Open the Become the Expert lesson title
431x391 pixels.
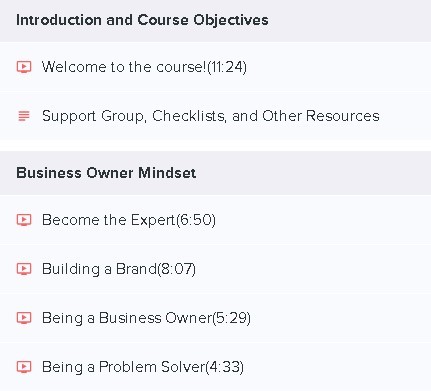click(109, 220)
